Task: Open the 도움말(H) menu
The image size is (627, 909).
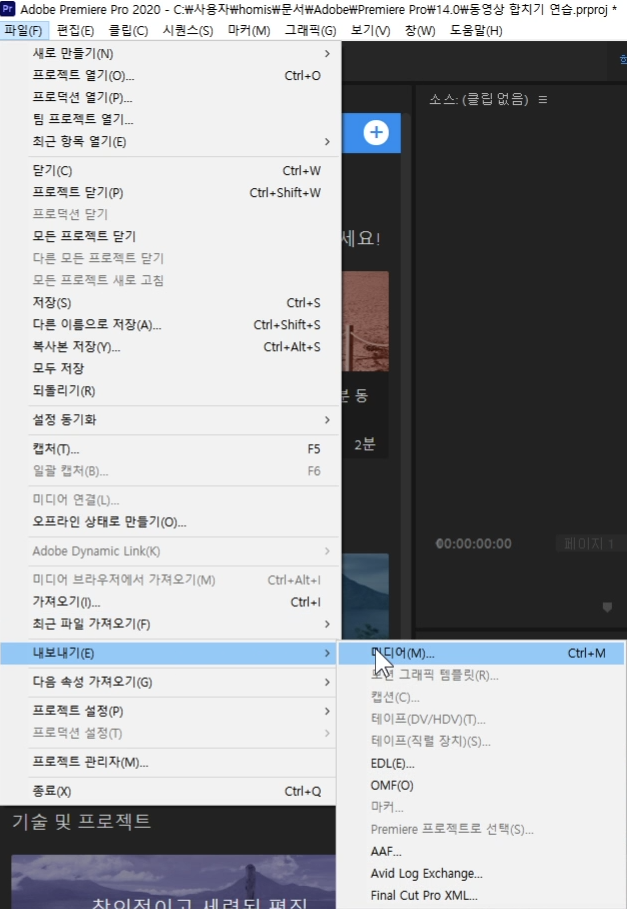Action: pyautogui.click(x=476, y=31)
